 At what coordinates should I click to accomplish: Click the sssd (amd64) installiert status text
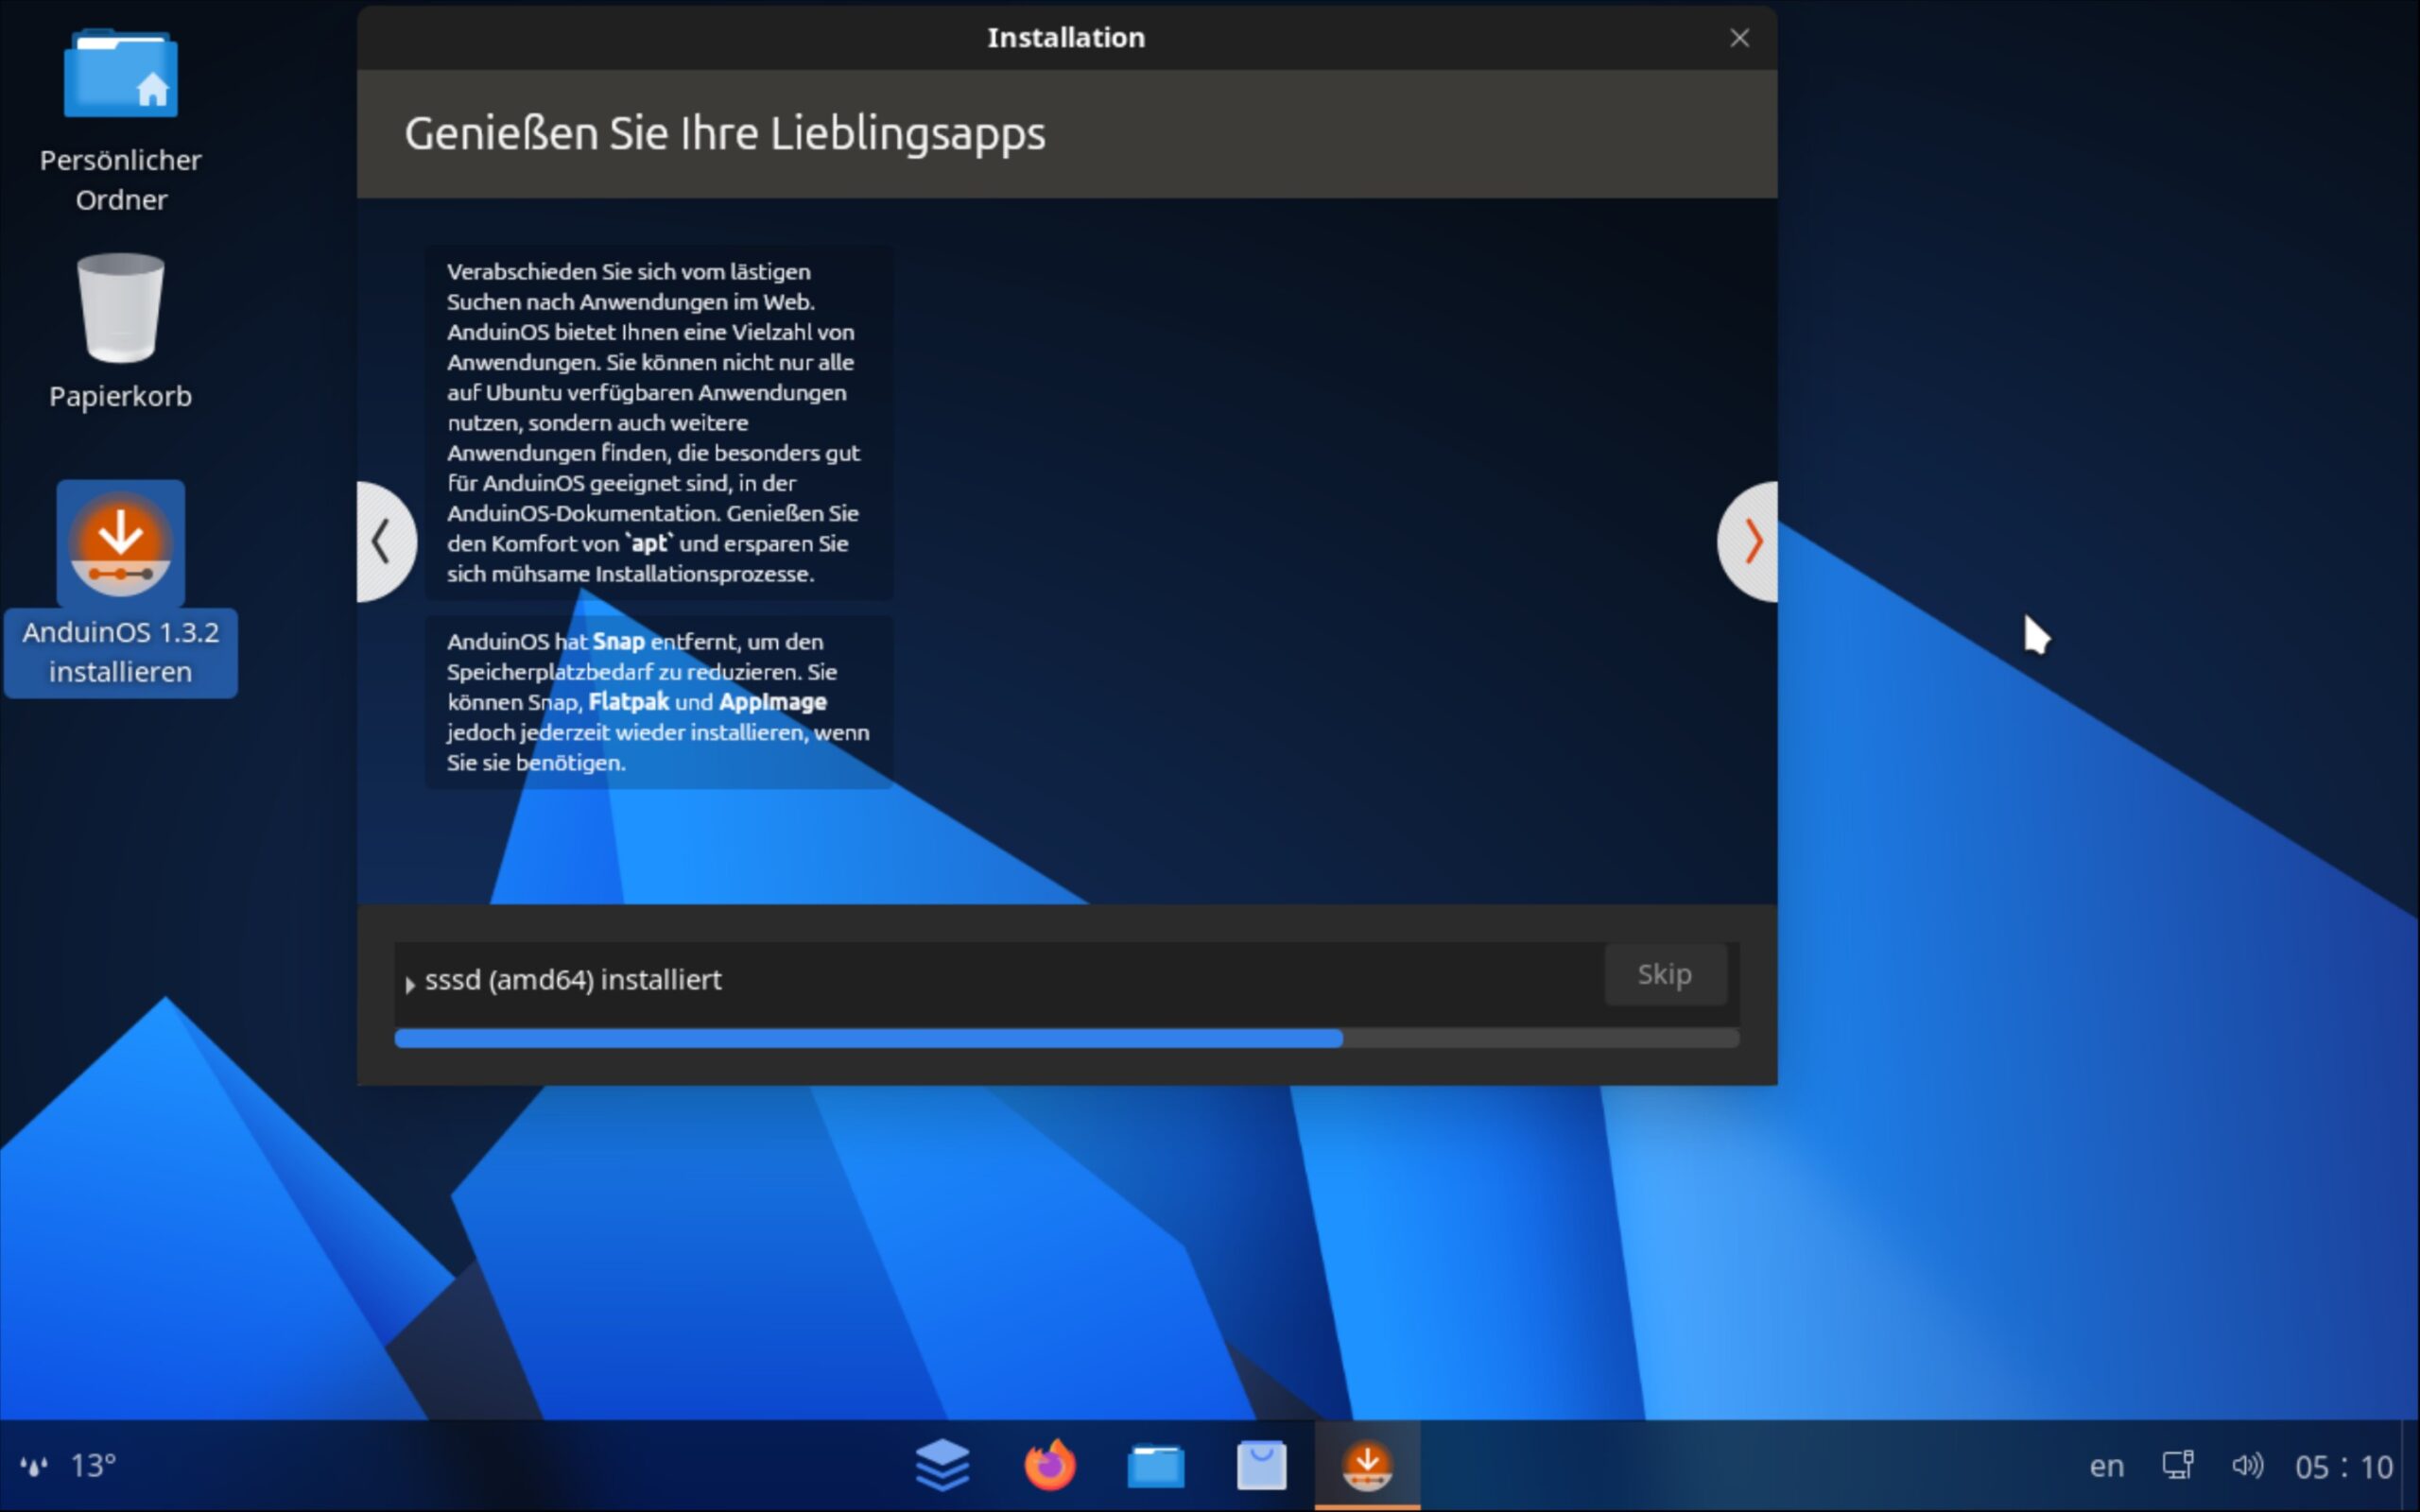[573, 980]
